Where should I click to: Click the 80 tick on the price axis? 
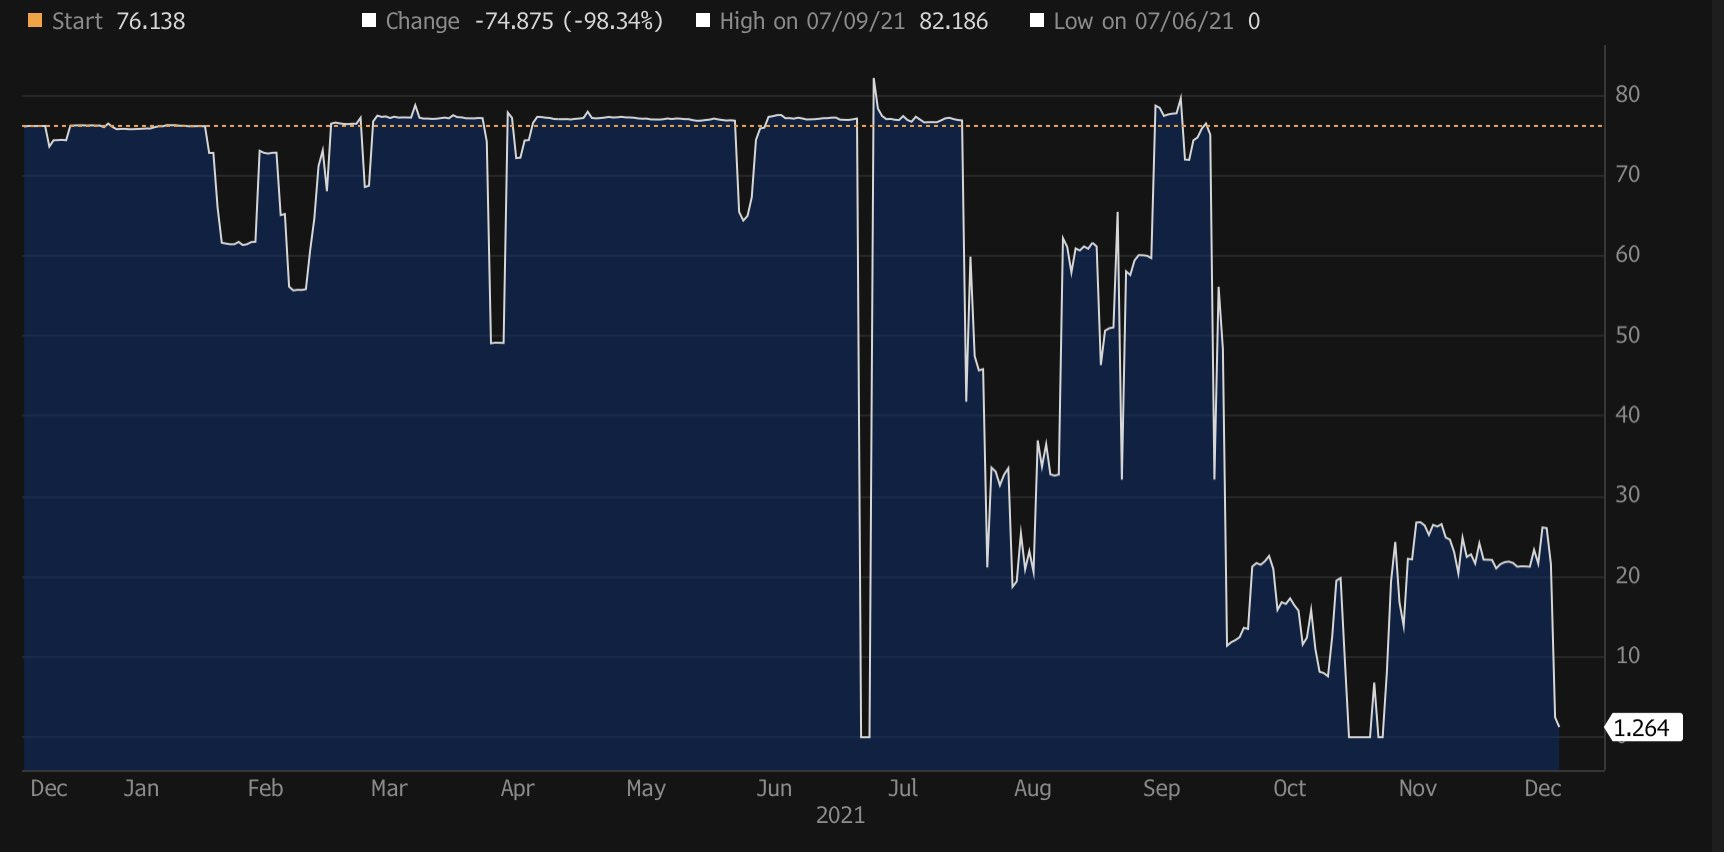[1627, 94]
